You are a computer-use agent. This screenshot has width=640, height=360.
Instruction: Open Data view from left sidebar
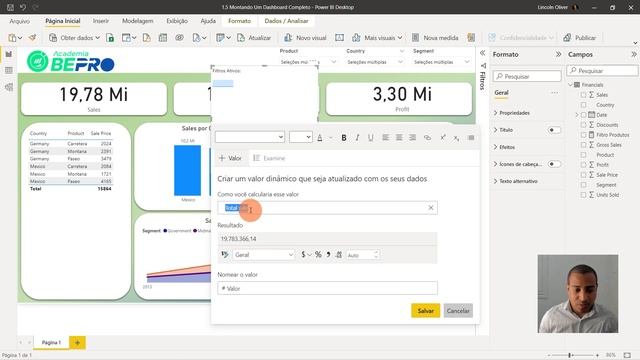coord(9,71)
